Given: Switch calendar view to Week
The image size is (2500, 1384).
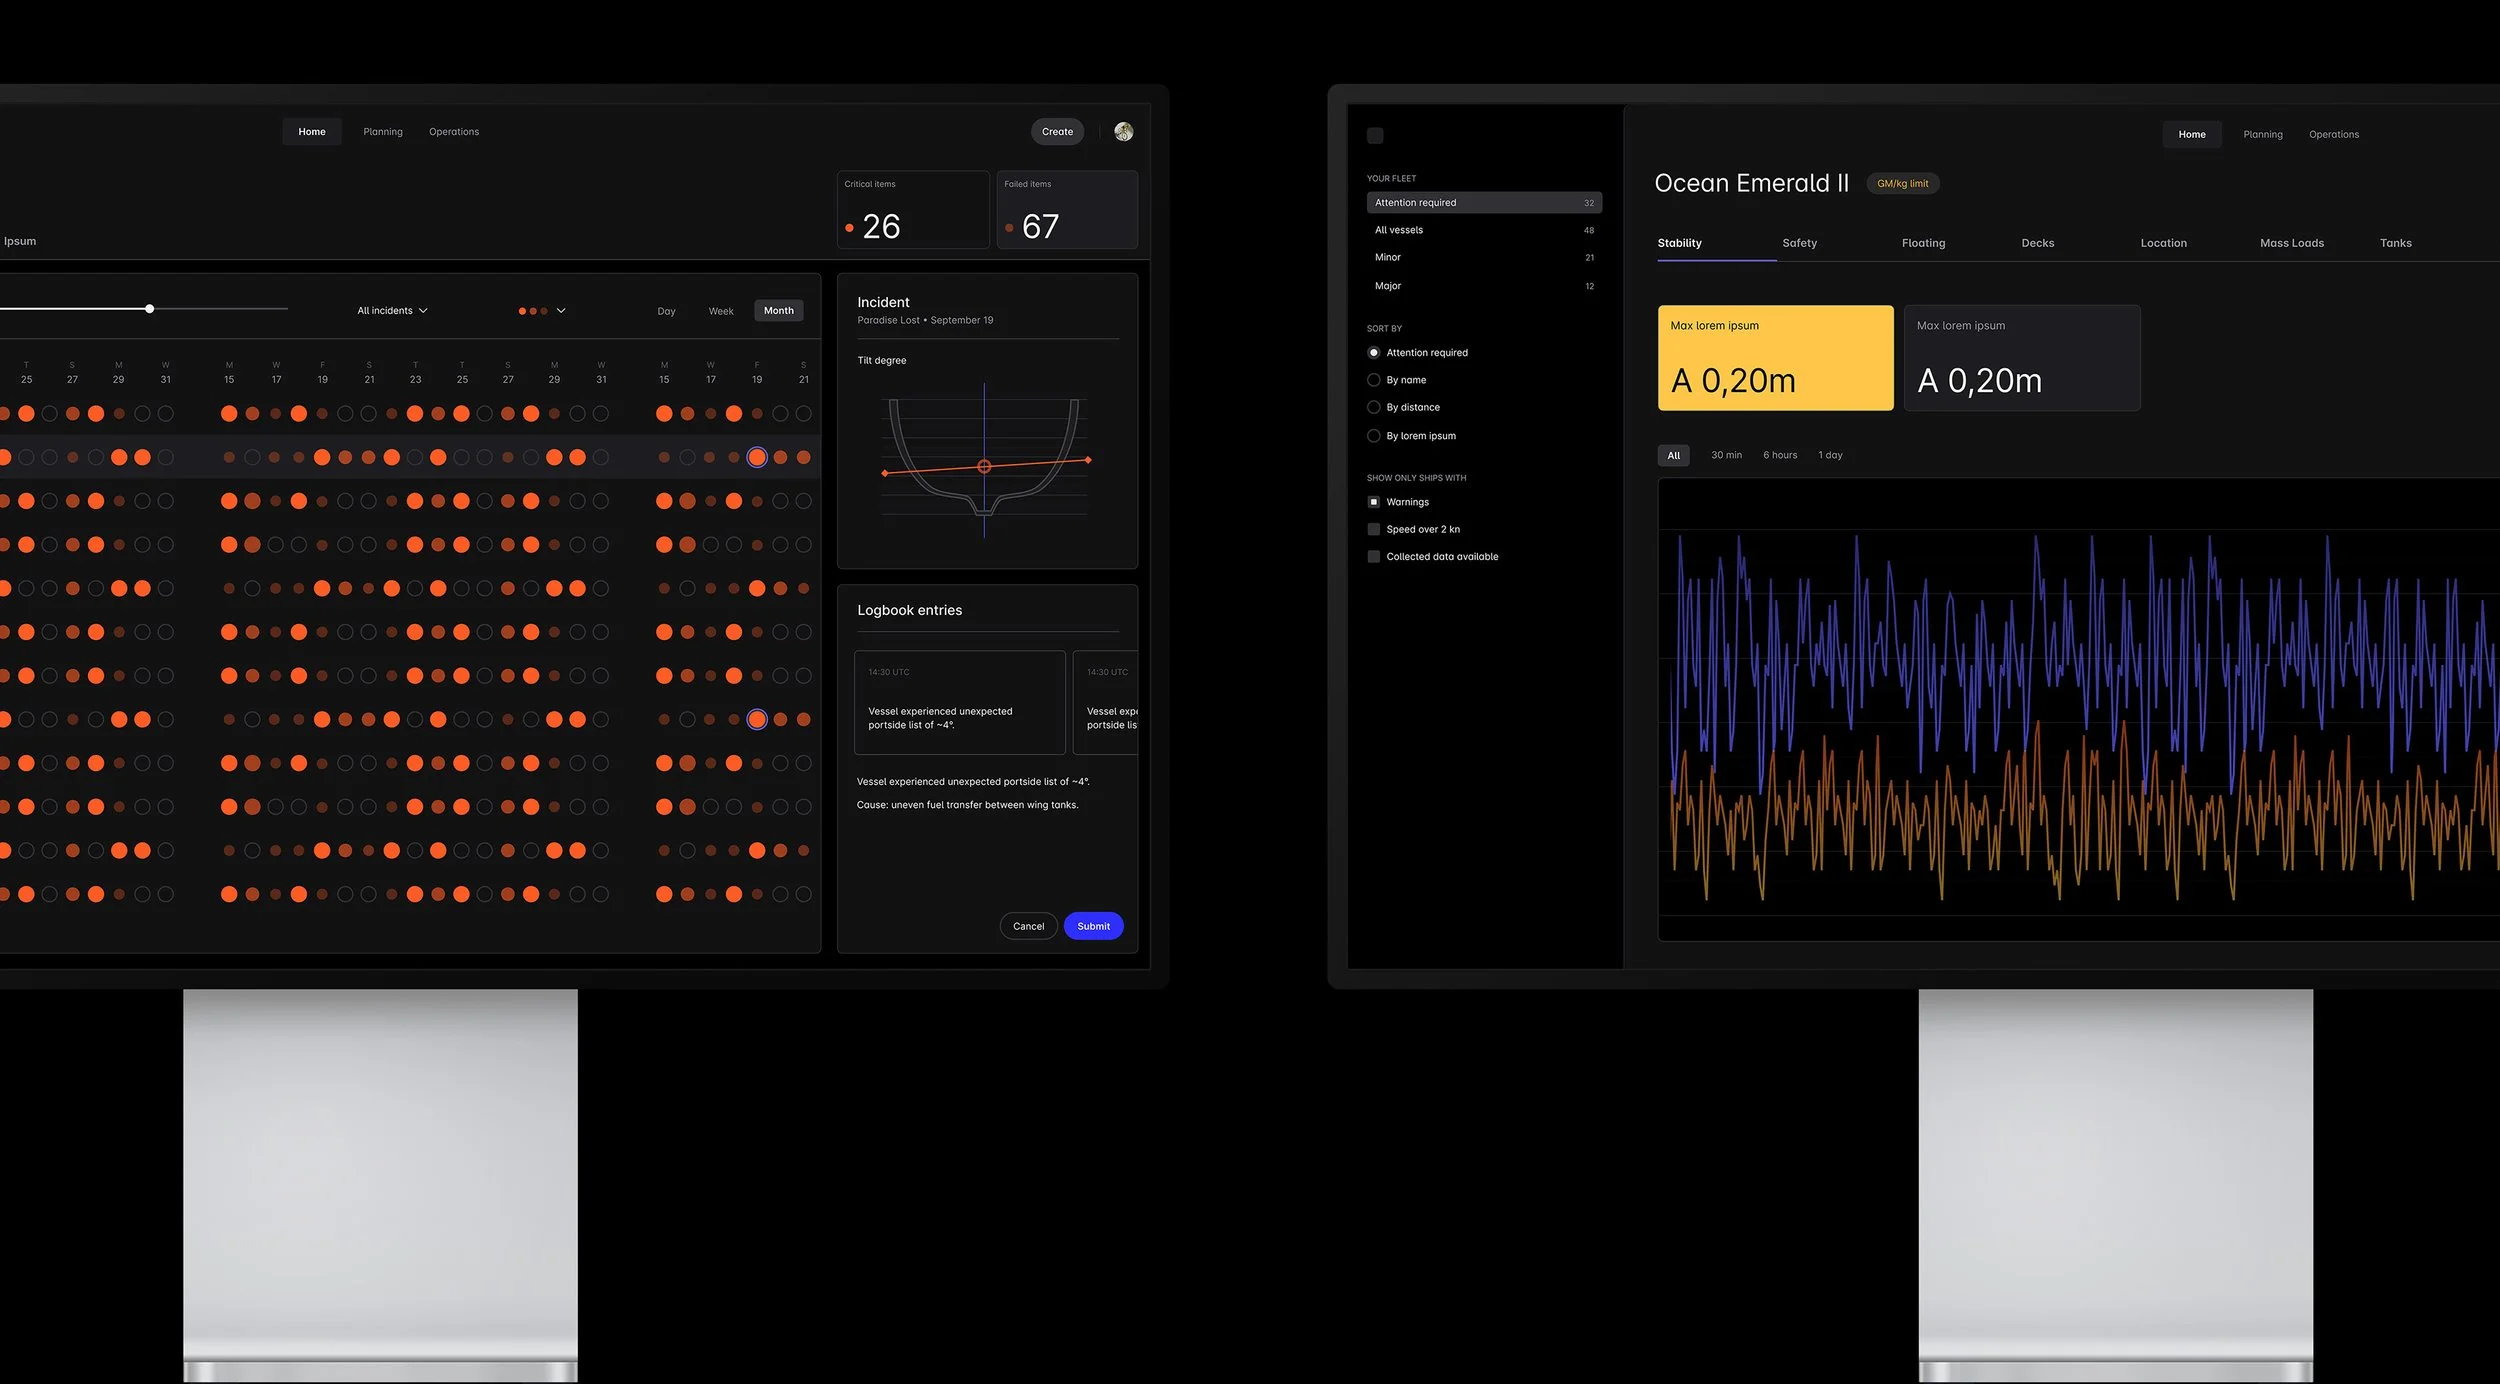Looking at the screenshot, I should [720, 311].
